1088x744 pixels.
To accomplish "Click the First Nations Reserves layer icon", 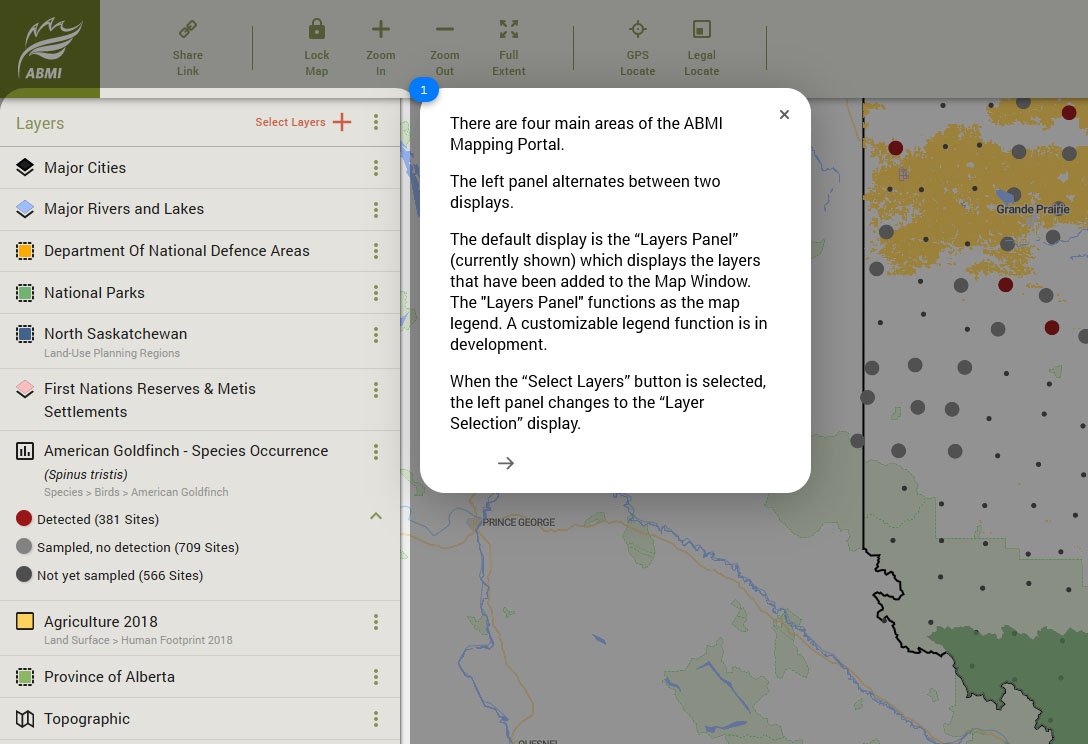I will point(25,389).
